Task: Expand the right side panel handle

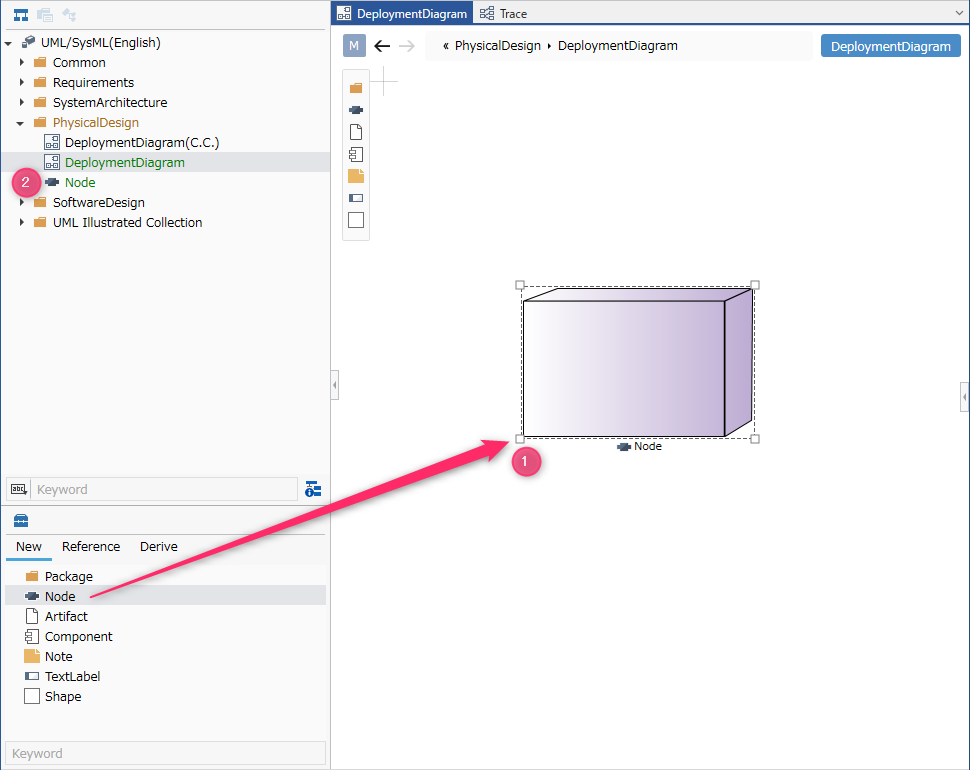Action: point(964,397)
